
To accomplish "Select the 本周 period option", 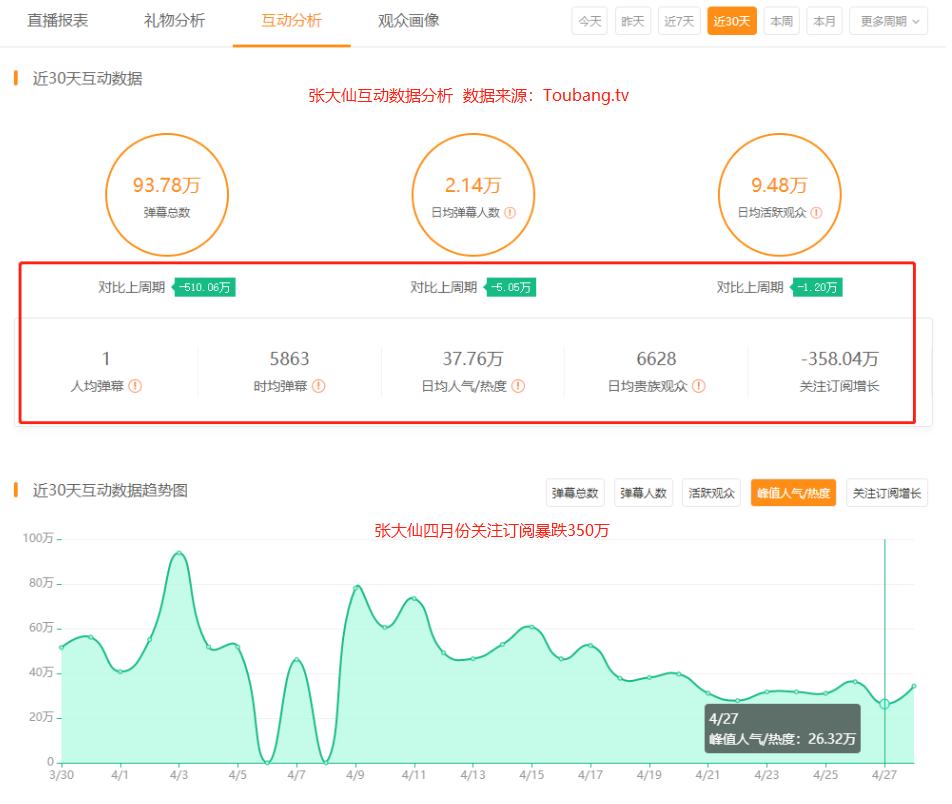I will click(x=781, y=20).
